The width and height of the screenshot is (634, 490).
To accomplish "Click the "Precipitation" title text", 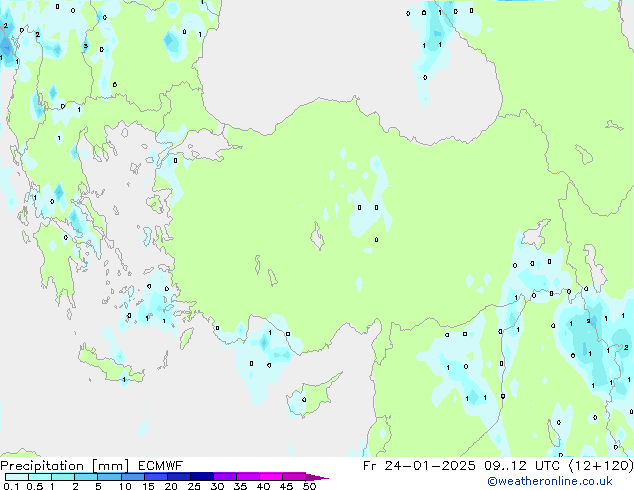I will pyautogui.click(x=42, y=466).
